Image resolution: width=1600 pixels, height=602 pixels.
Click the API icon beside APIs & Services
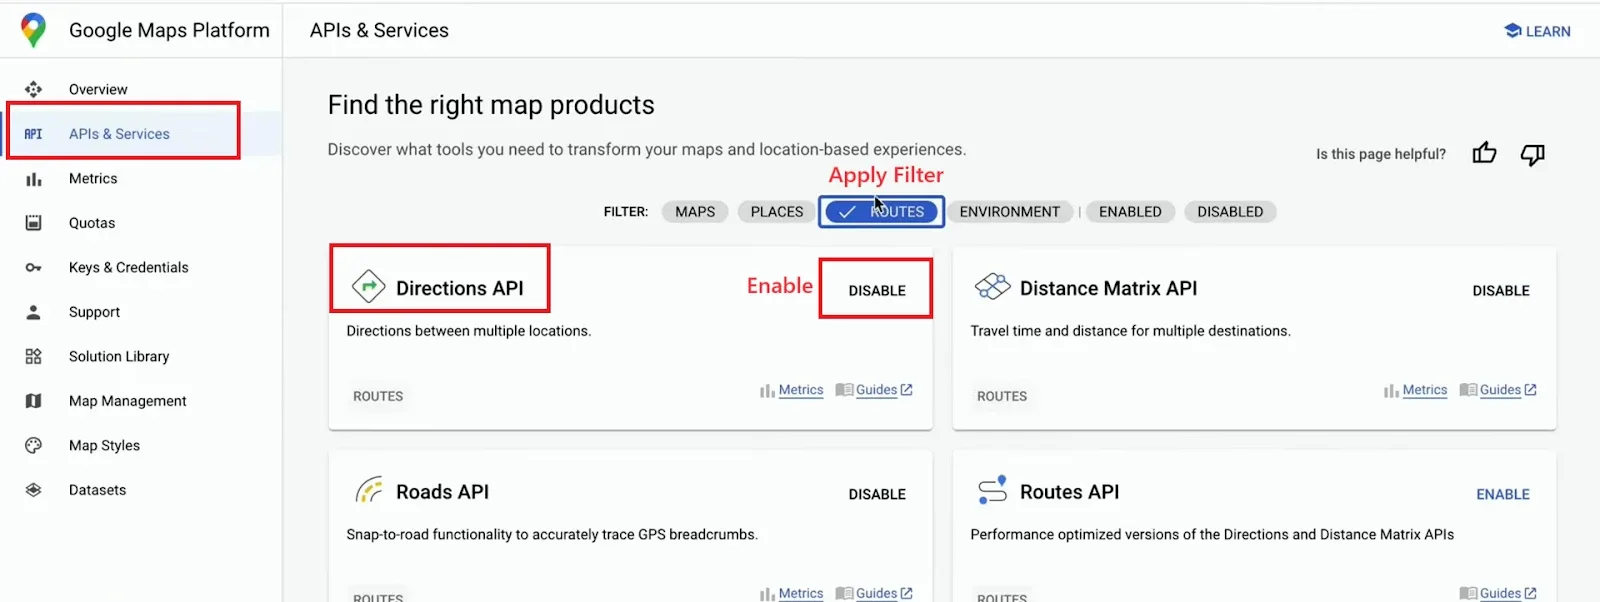[33, 134]
